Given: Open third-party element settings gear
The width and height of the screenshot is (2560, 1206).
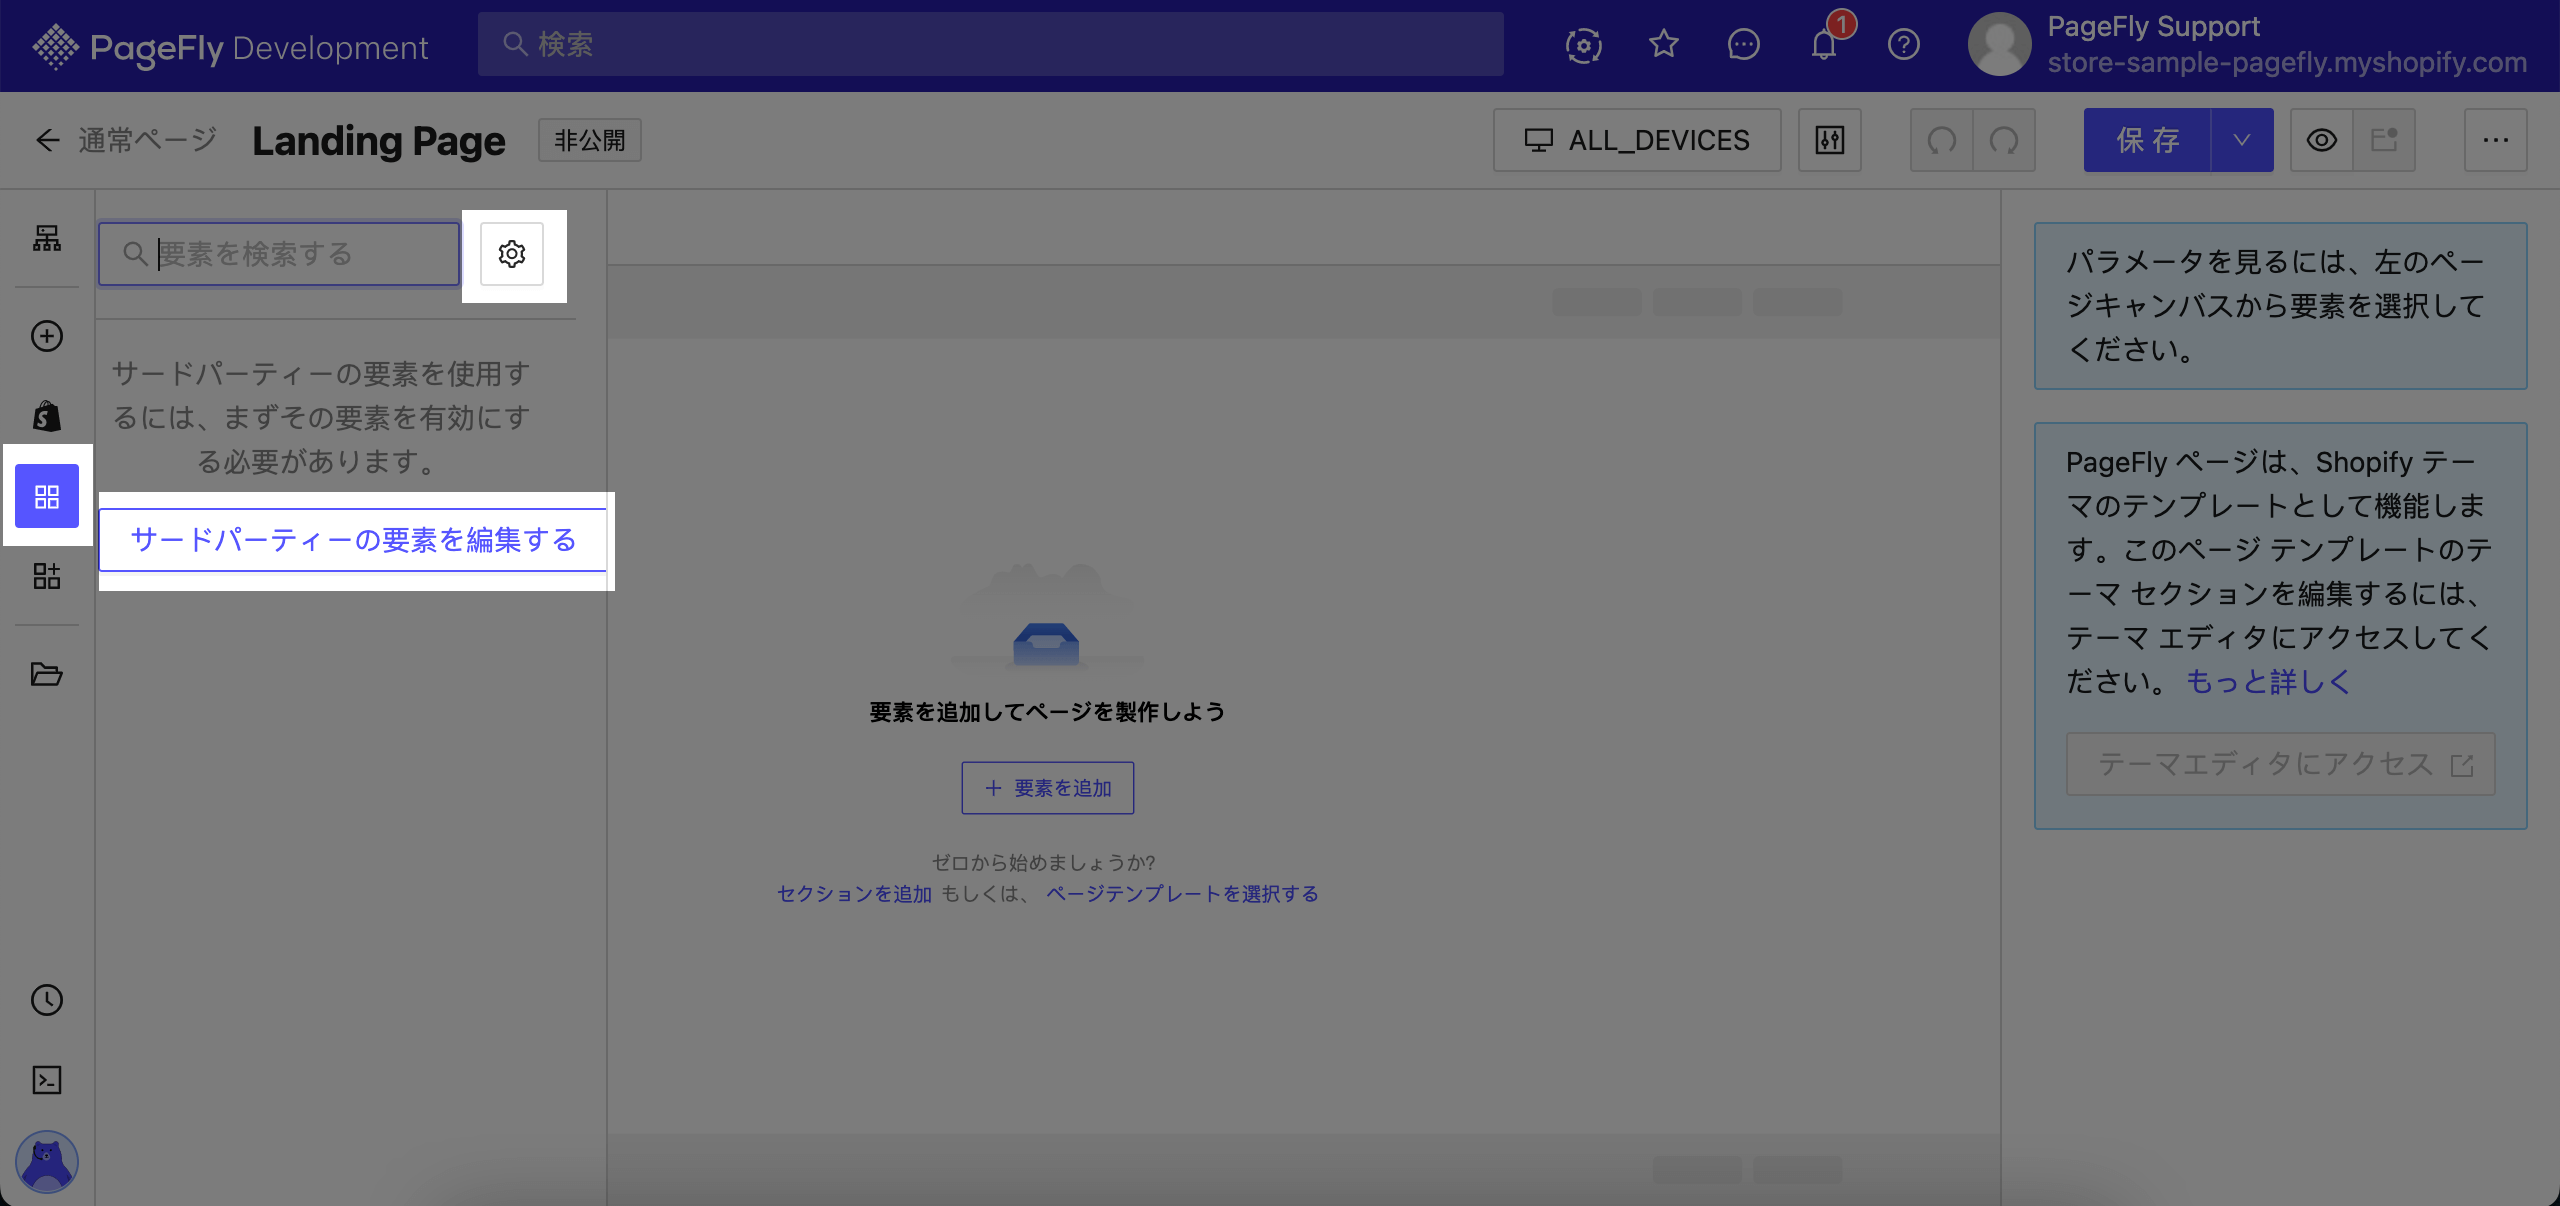Looking at the screenshot, I should 512,254.
